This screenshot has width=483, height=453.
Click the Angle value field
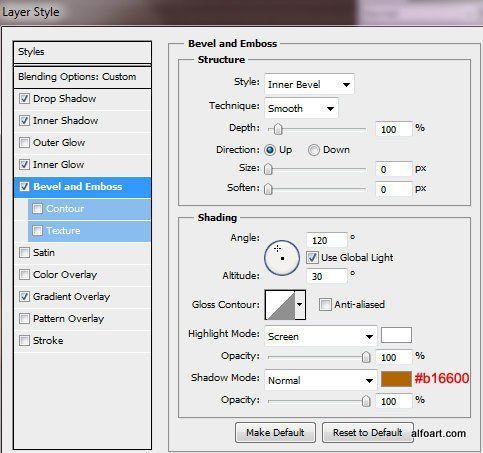click(x=327, y=240)
